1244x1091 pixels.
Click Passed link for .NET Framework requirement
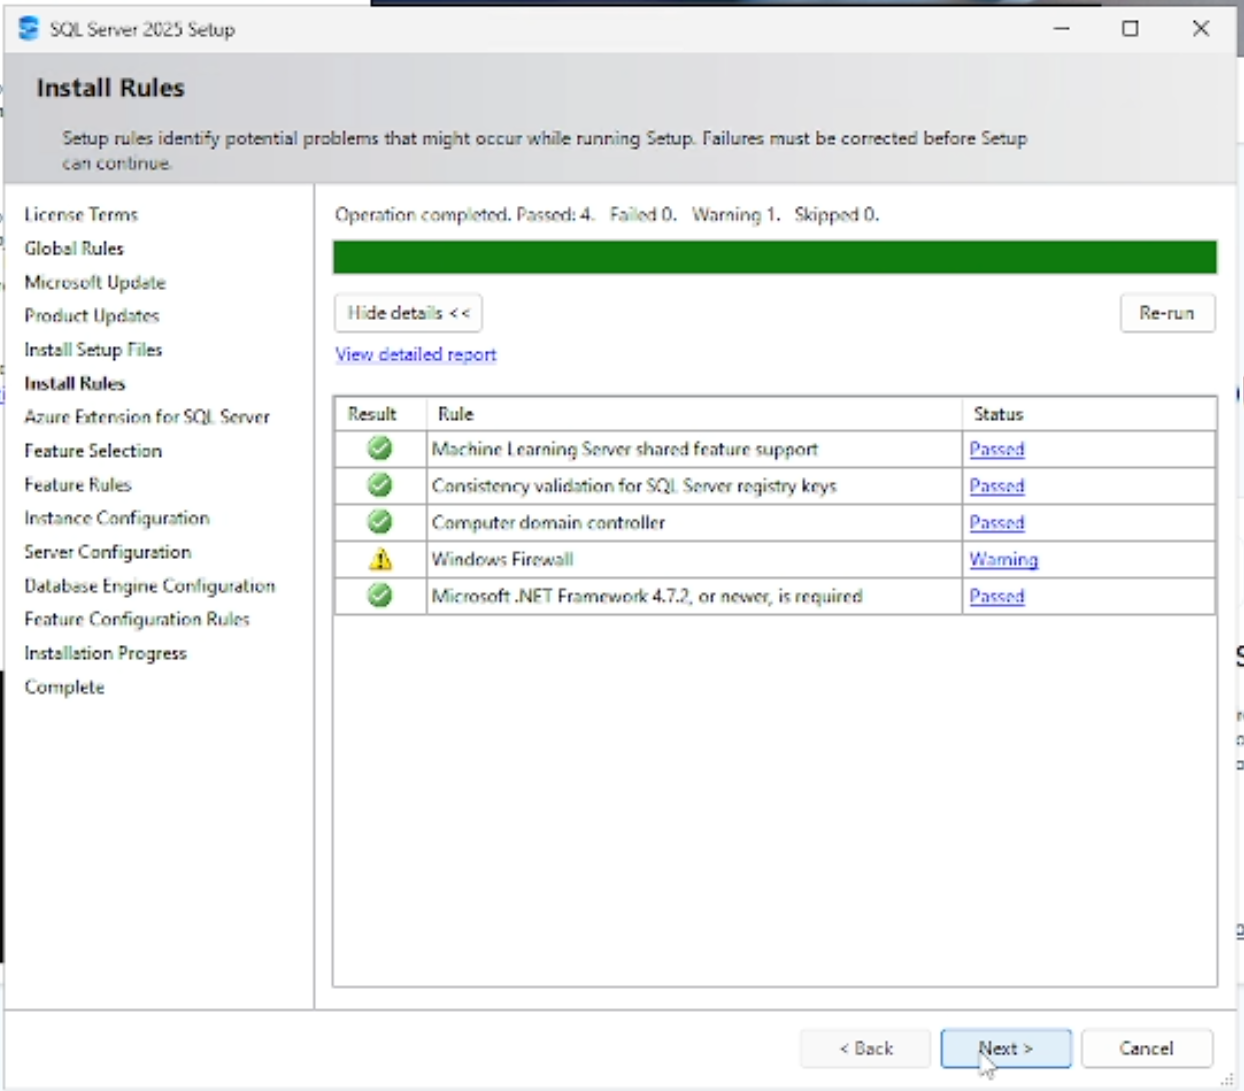click(x=996, y=596)
